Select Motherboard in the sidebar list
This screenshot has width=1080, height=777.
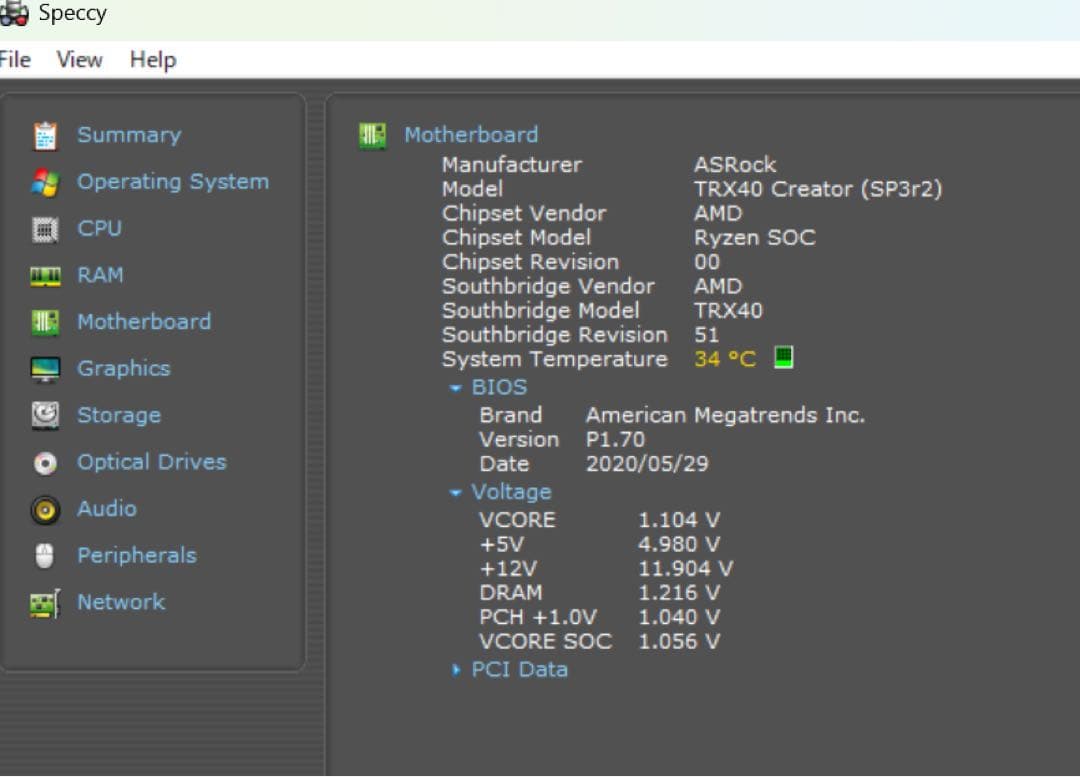pos(144,322)
